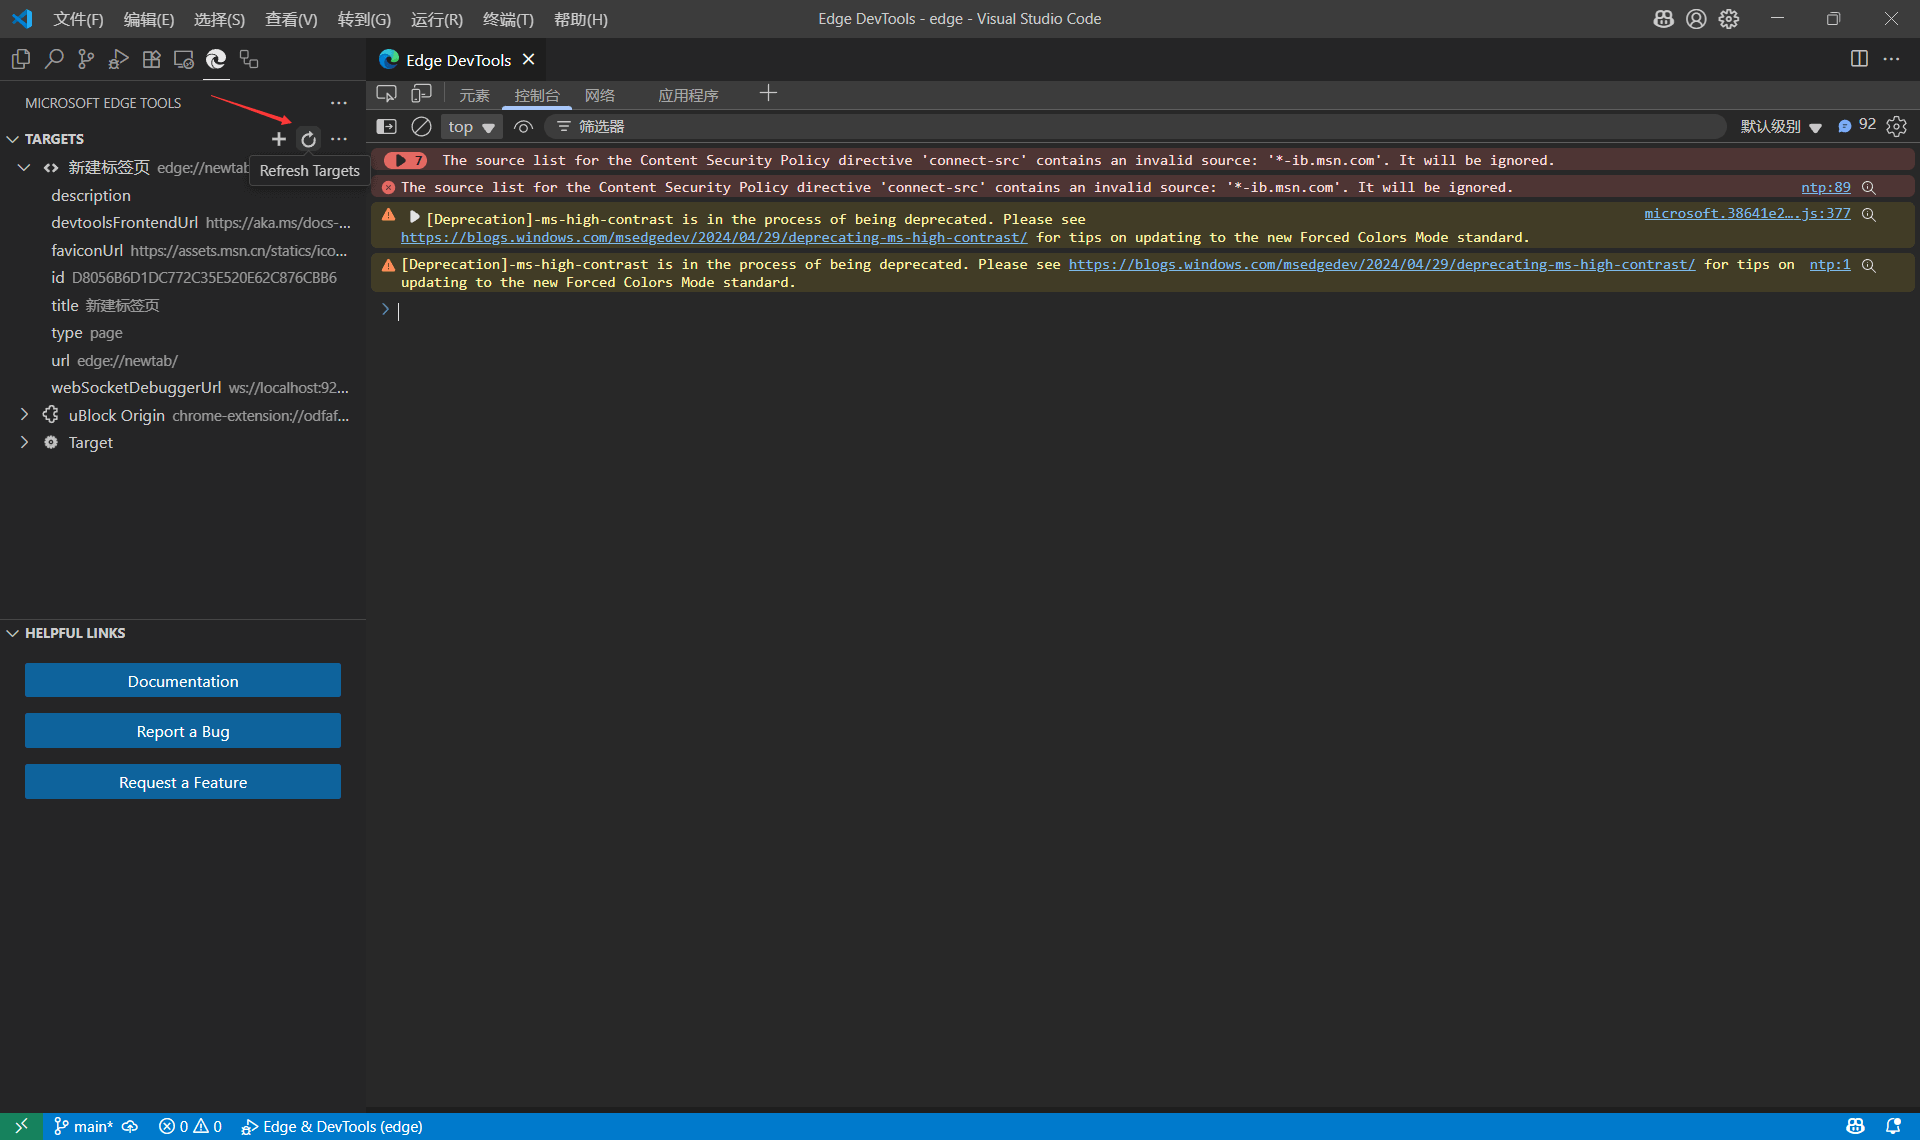Open console settings gear icon
This screenshot has height=1140, width=1920.
click(1896, 127)
